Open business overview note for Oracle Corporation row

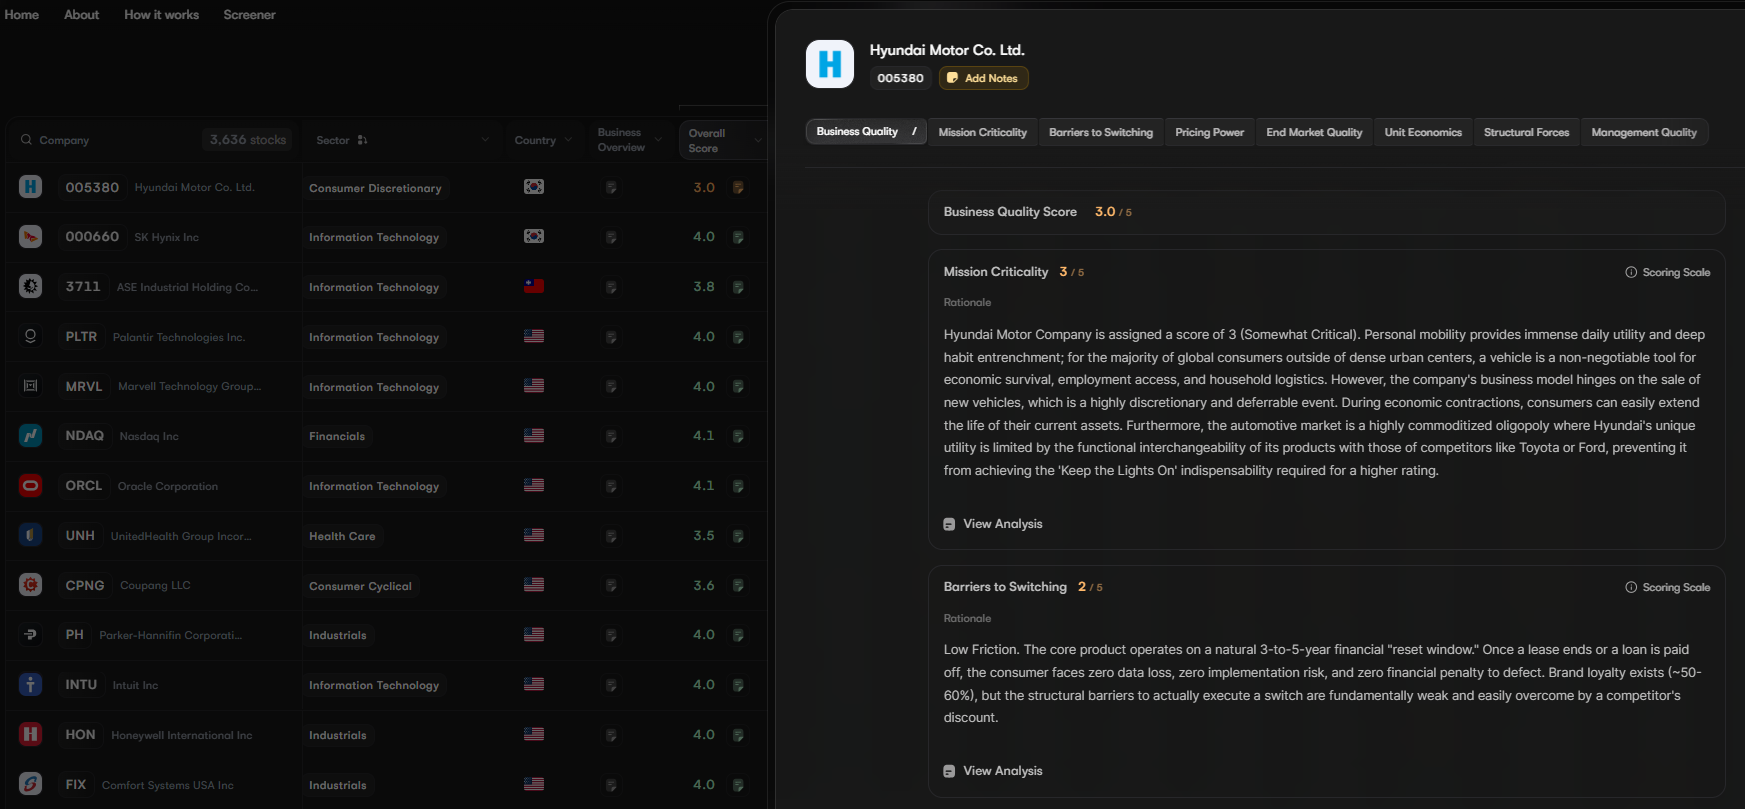[x=611, y=487]
